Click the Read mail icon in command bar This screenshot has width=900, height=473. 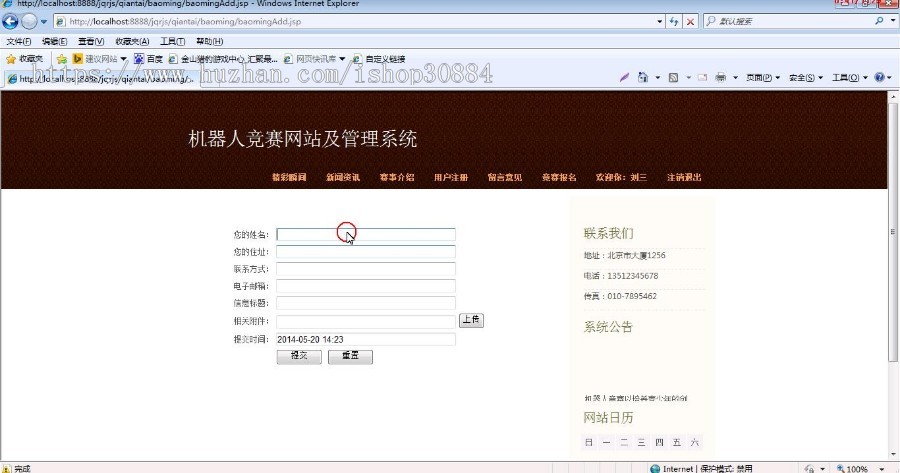pos(702,77)
